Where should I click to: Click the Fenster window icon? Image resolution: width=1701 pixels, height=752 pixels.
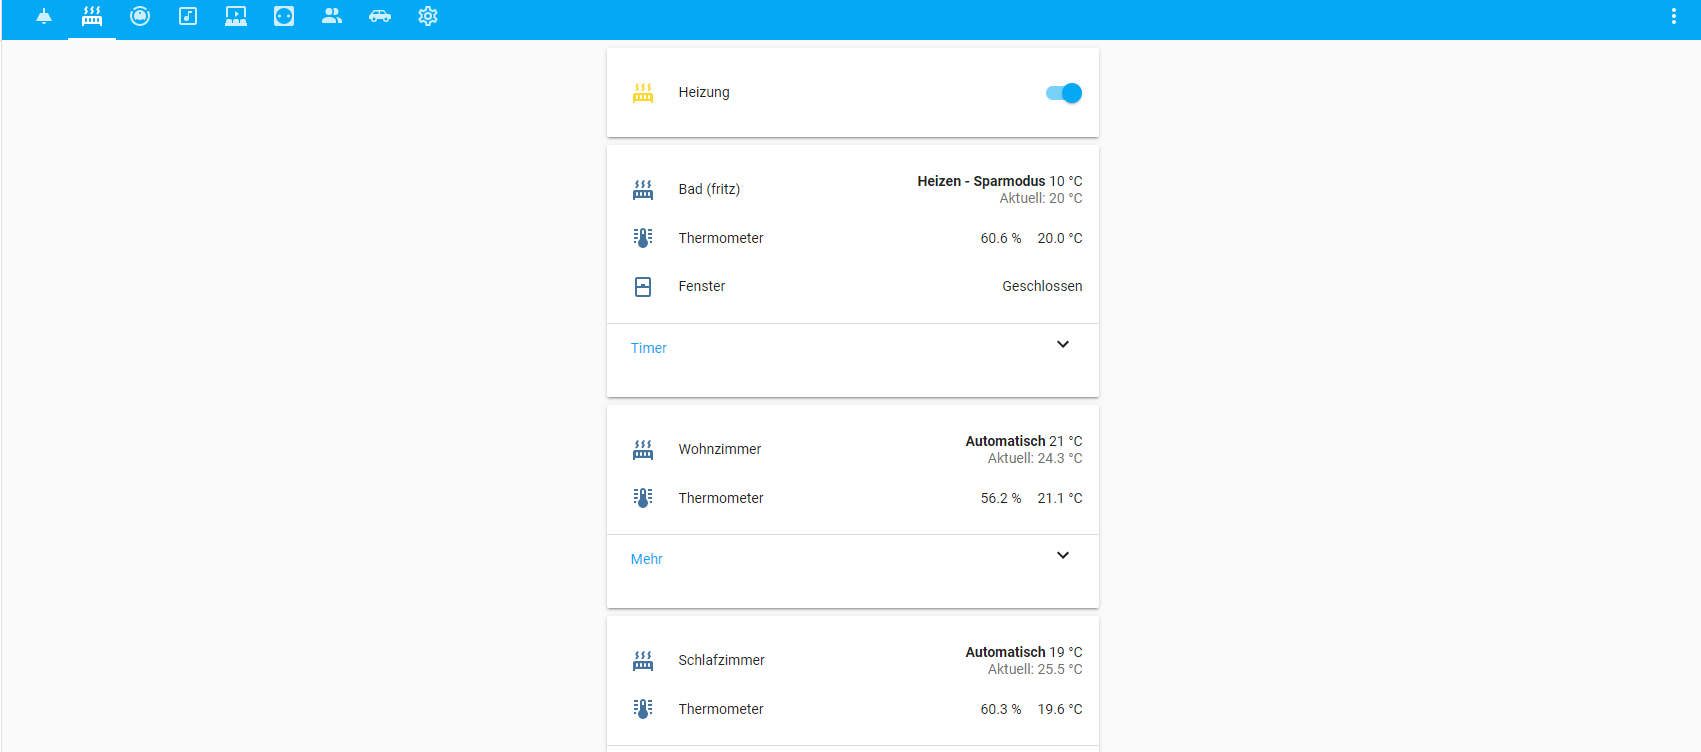point(643,287)
